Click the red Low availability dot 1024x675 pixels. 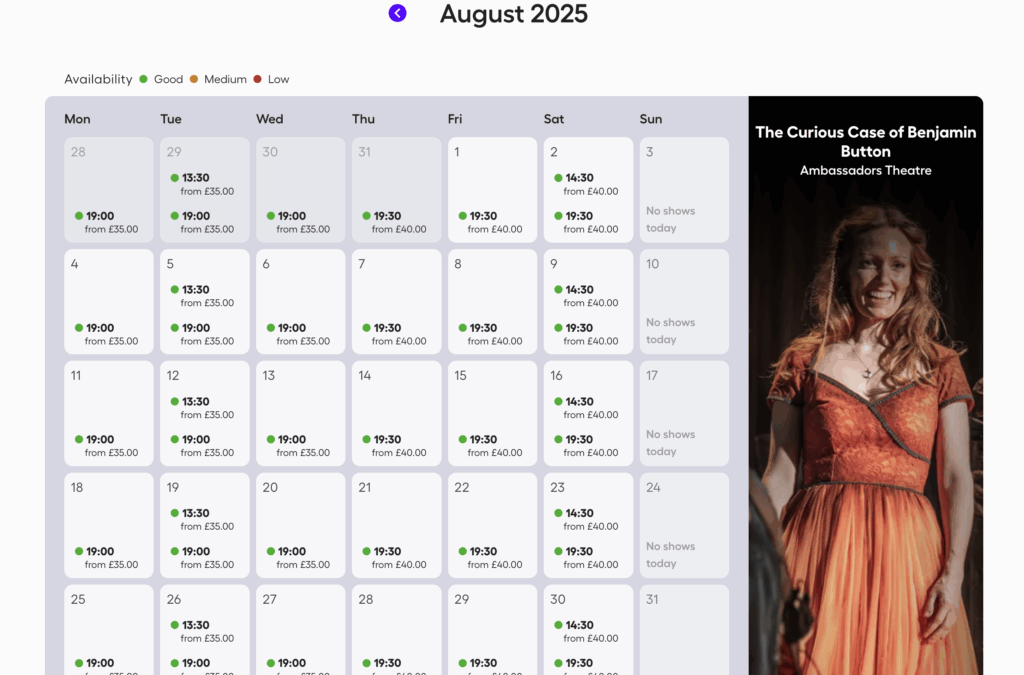[257, 79]
